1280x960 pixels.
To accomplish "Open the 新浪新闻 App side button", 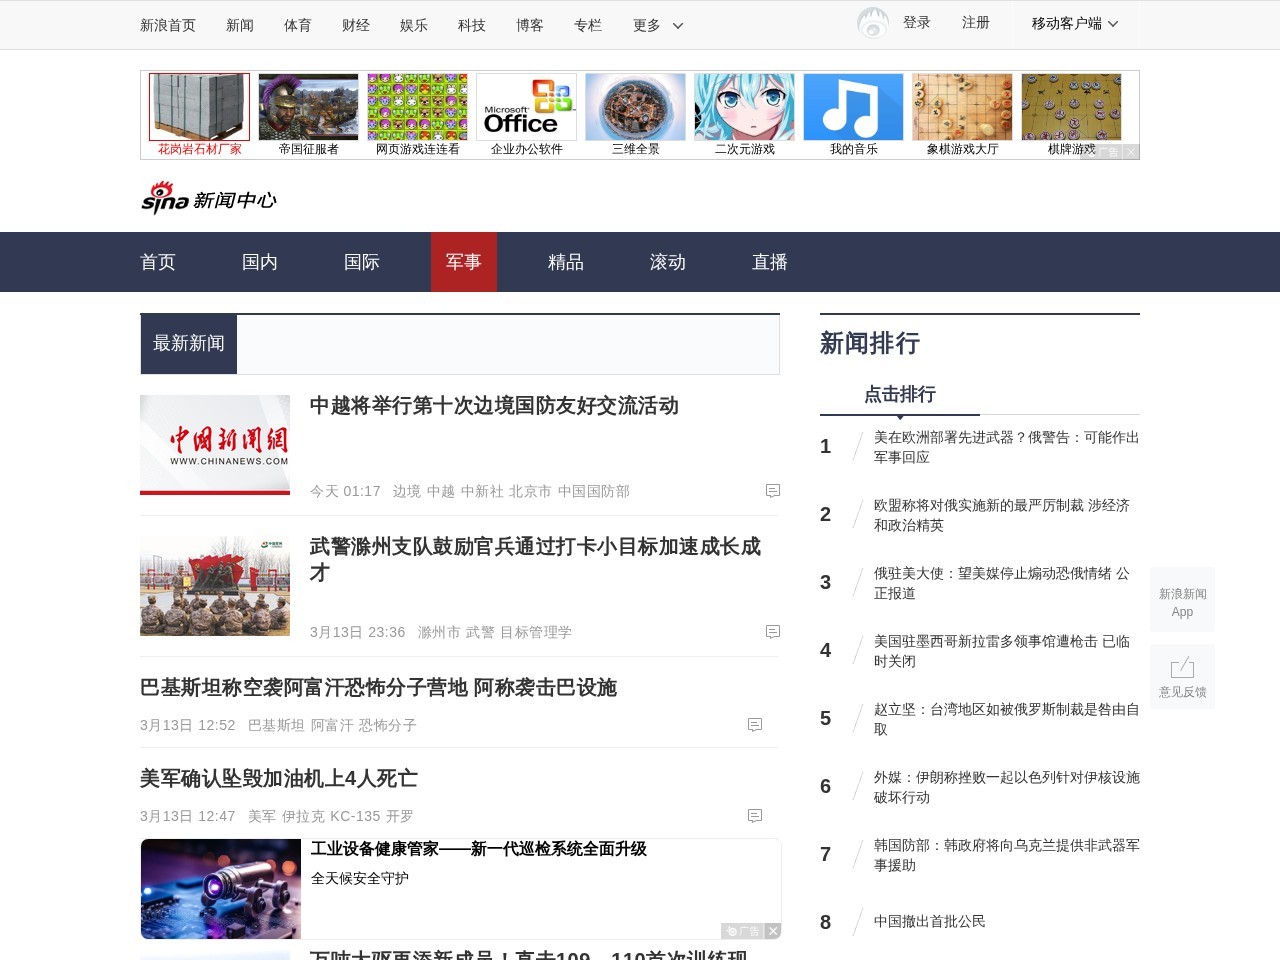I will point(1182,601).
